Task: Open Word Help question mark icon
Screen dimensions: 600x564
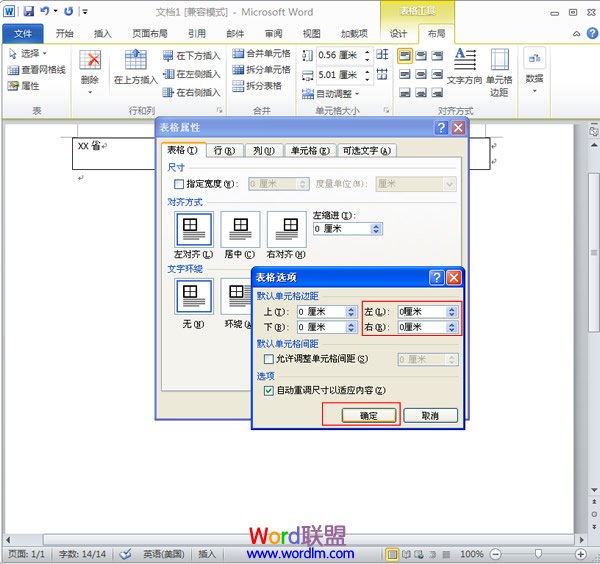Action: (x=592, y=33)
